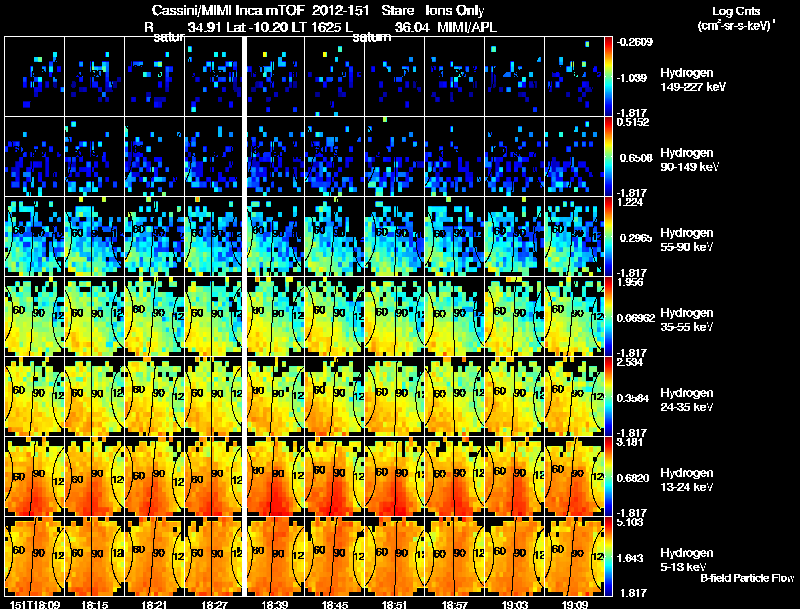The width and height of the screenshot is (800, 609).
Task: Open the 13-24 keV image panel at 18:45
Action: click(x=334, y=476)
